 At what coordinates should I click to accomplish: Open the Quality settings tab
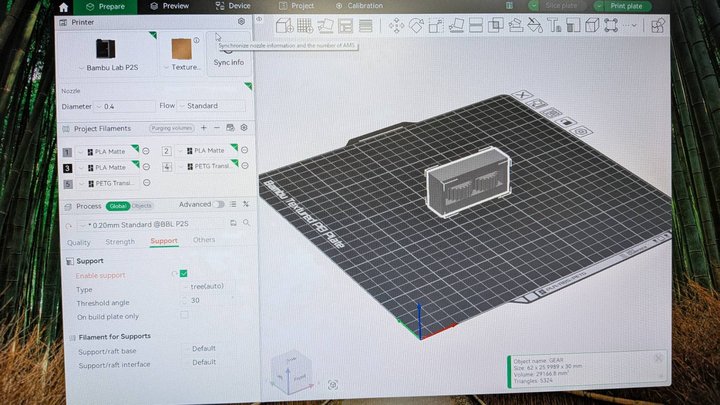tap(79, 242)
